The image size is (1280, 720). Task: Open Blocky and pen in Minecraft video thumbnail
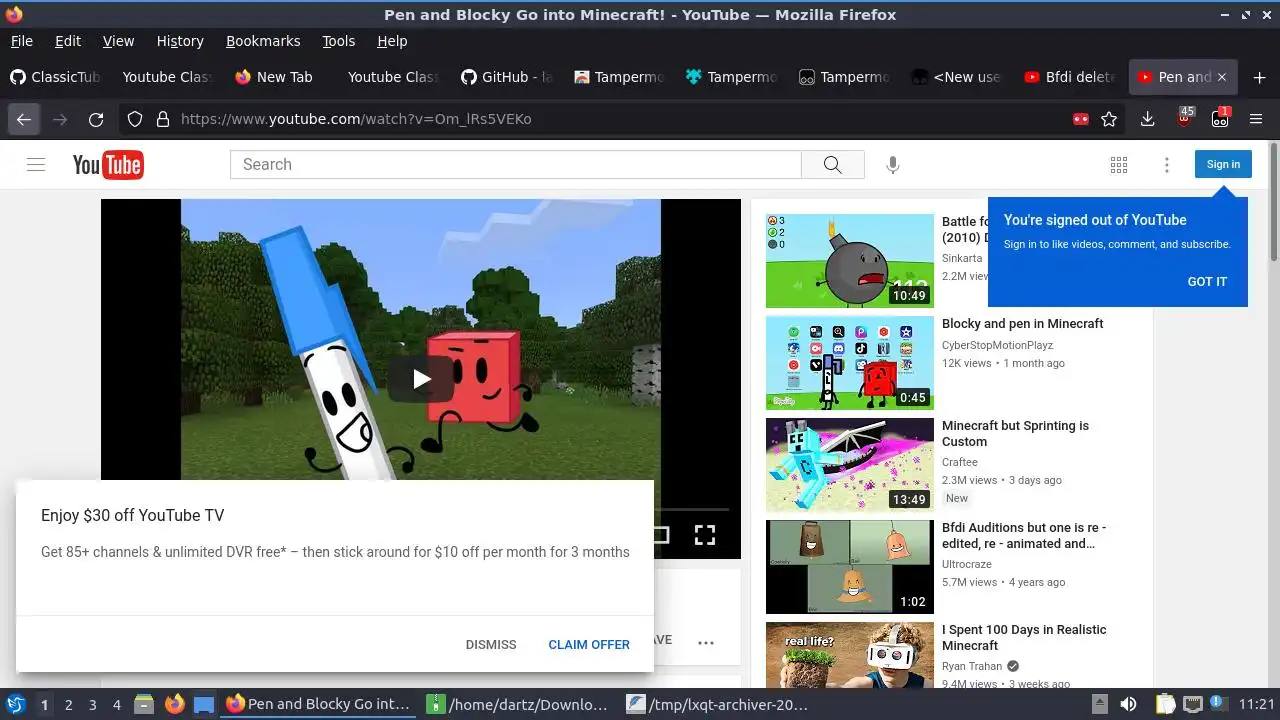click(850, 363)
